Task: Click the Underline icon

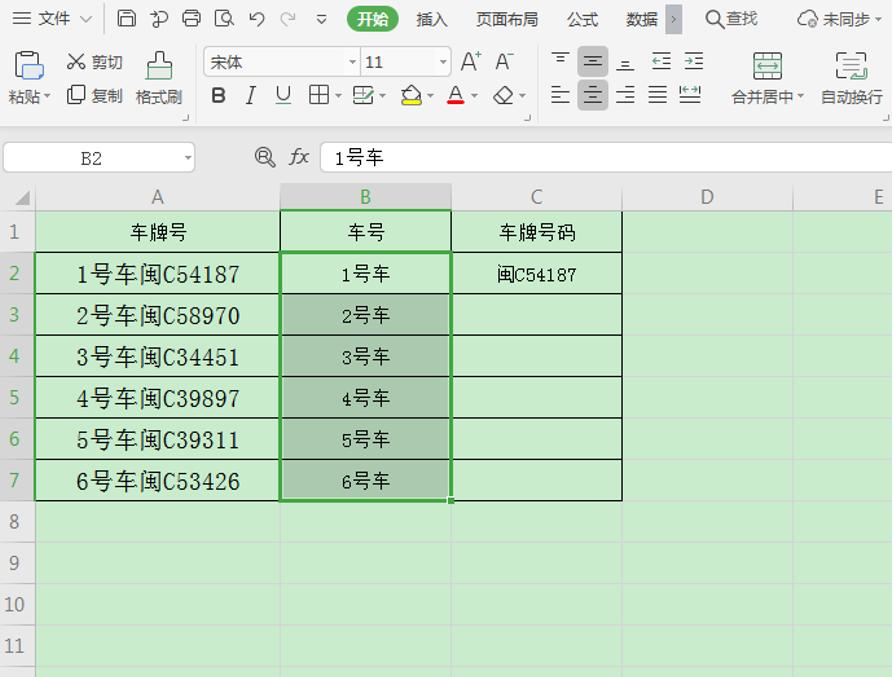Action: coord(281,96)
